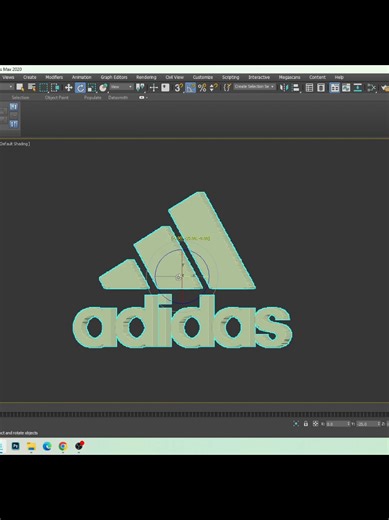Open the selection filter dropdown at toolbar left

[x=6, y=87]
